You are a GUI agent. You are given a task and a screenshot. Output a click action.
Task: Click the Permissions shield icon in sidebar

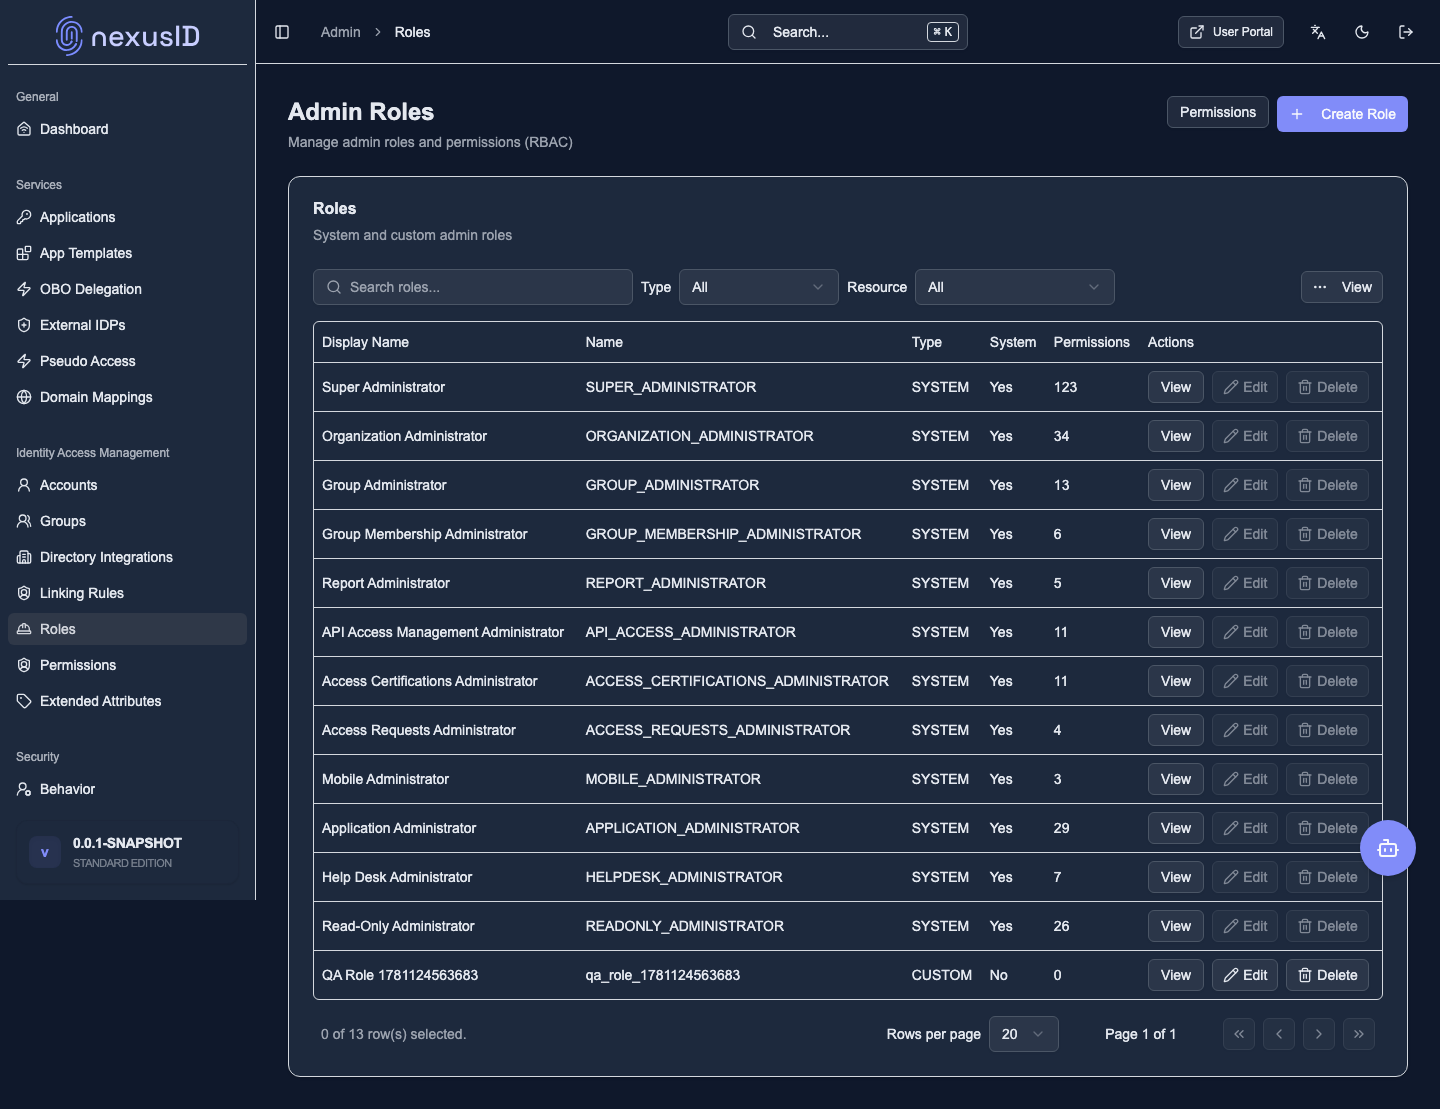pyautogui.click(x=24, y=665)
